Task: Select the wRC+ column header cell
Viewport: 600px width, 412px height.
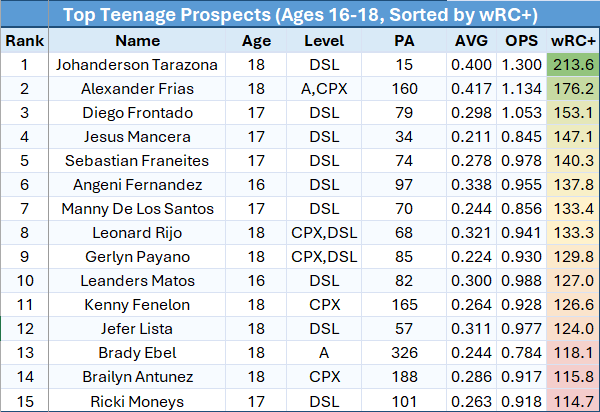Action: pos(573,41)
